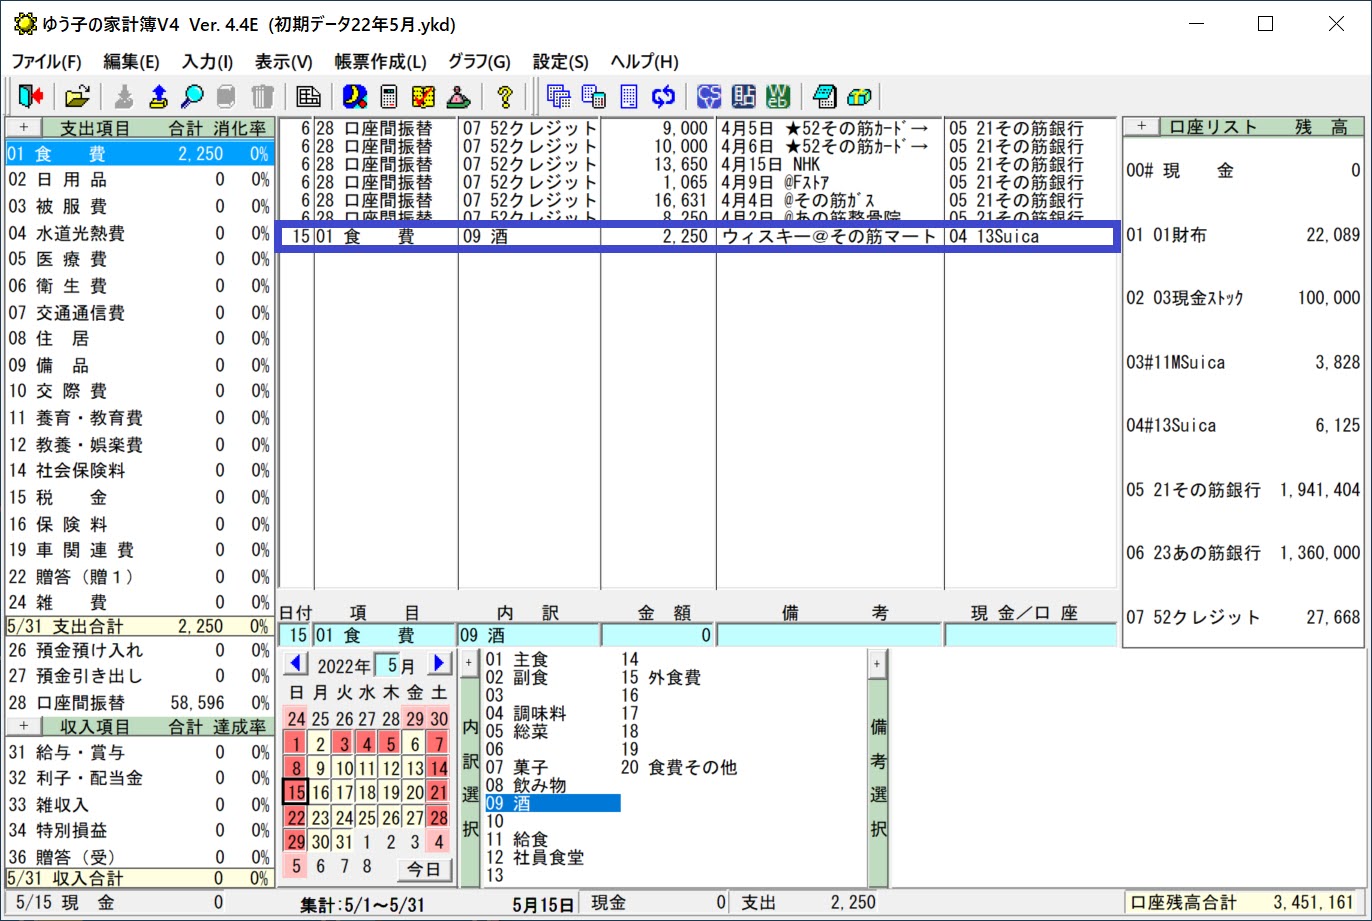1372x921 pixels.
Task: Open the ファイル(F) menu
Action: click(x=46, y=61)
